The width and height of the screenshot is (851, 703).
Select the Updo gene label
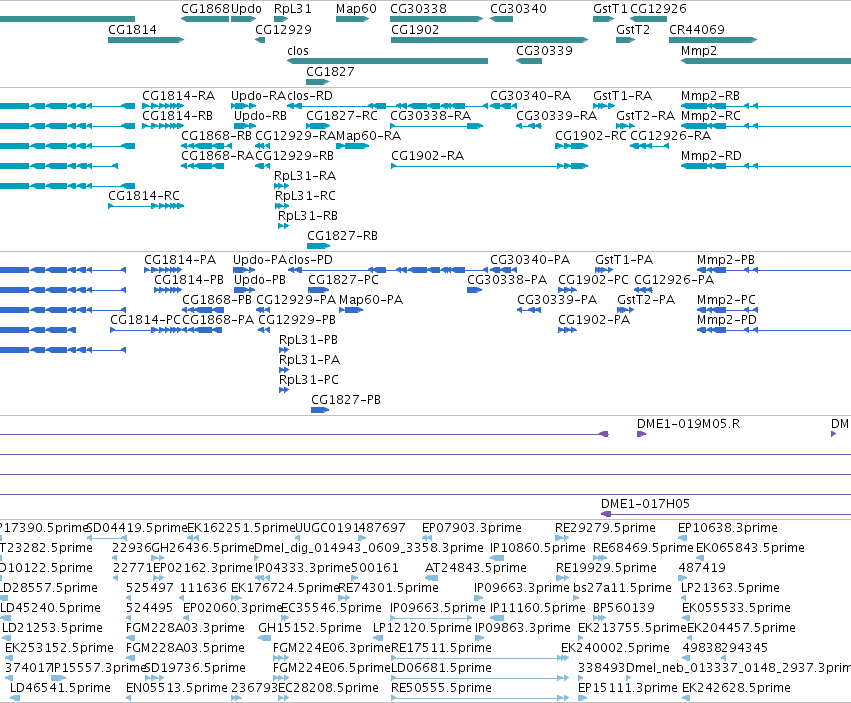pos(246,9)
